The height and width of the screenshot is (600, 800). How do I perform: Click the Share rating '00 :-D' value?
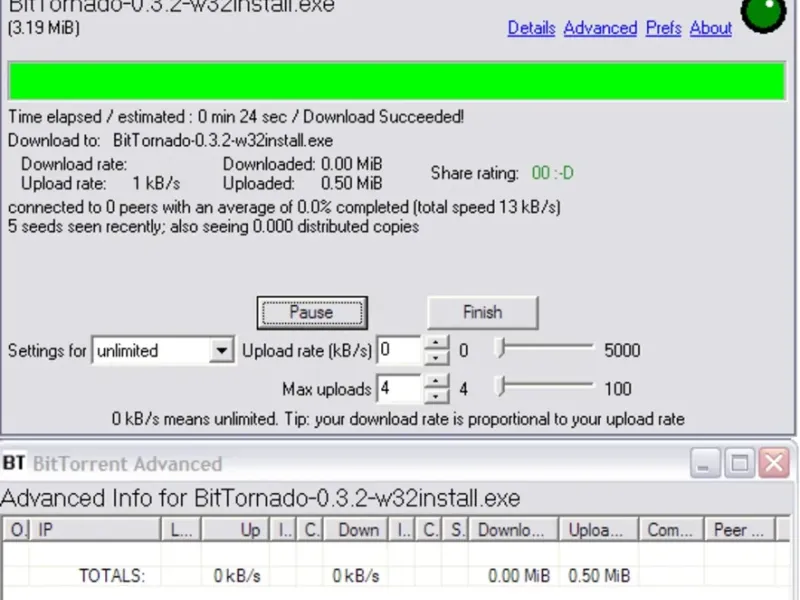click(x=553, y=173)
